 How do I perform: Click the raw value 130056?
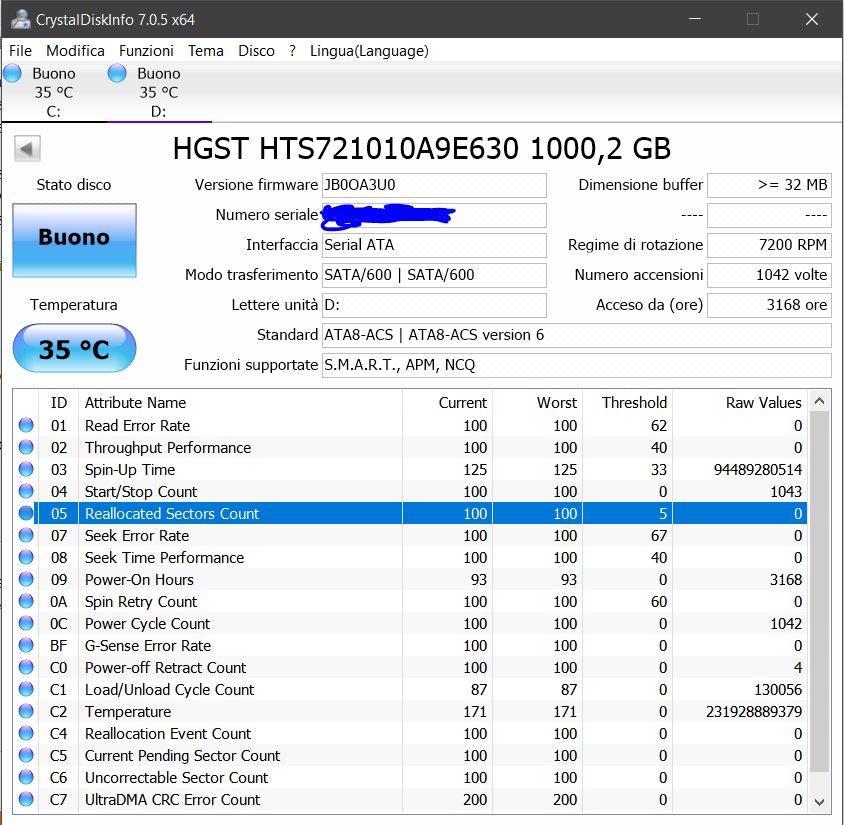778,690
